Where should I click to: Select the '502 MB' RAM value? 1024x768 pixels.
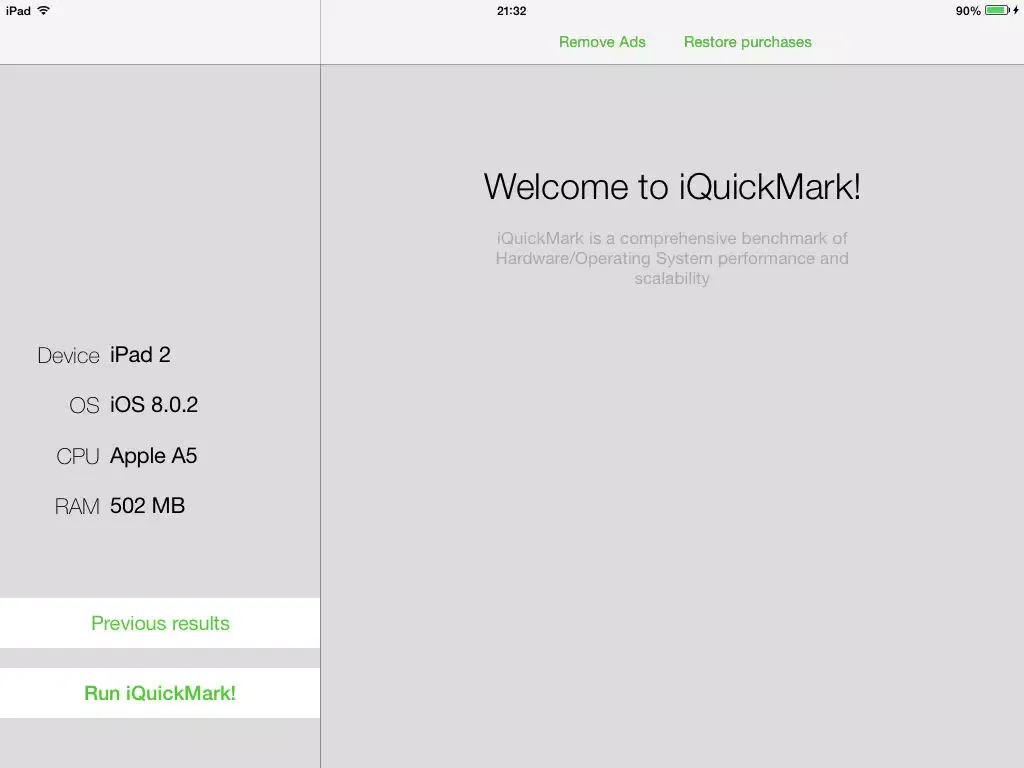pyautogui.click(x=148, y=505)
